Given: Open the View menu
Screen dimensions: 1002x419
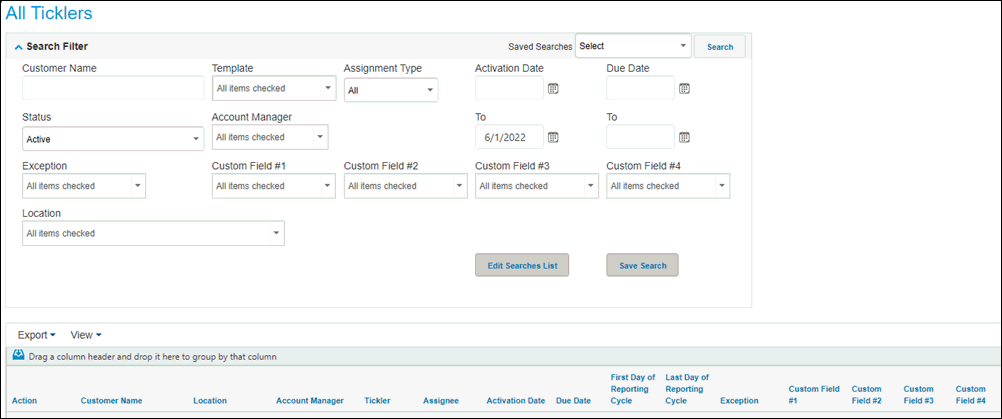Looking at the screenshot, I should click(x=86, y=335).
